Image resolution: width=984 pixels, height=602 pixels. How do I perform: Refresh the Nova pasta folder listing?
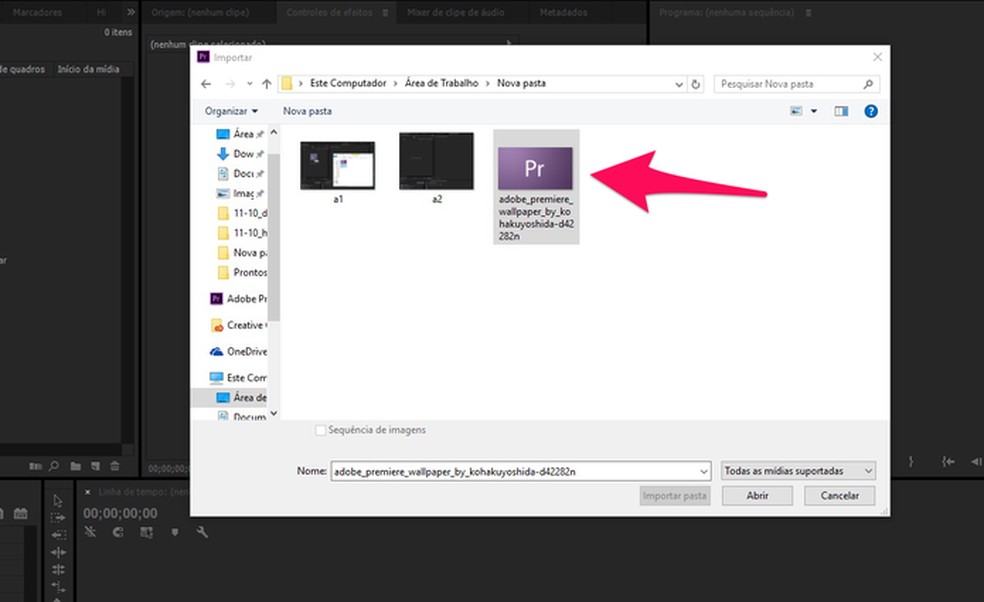click(695, 84)
